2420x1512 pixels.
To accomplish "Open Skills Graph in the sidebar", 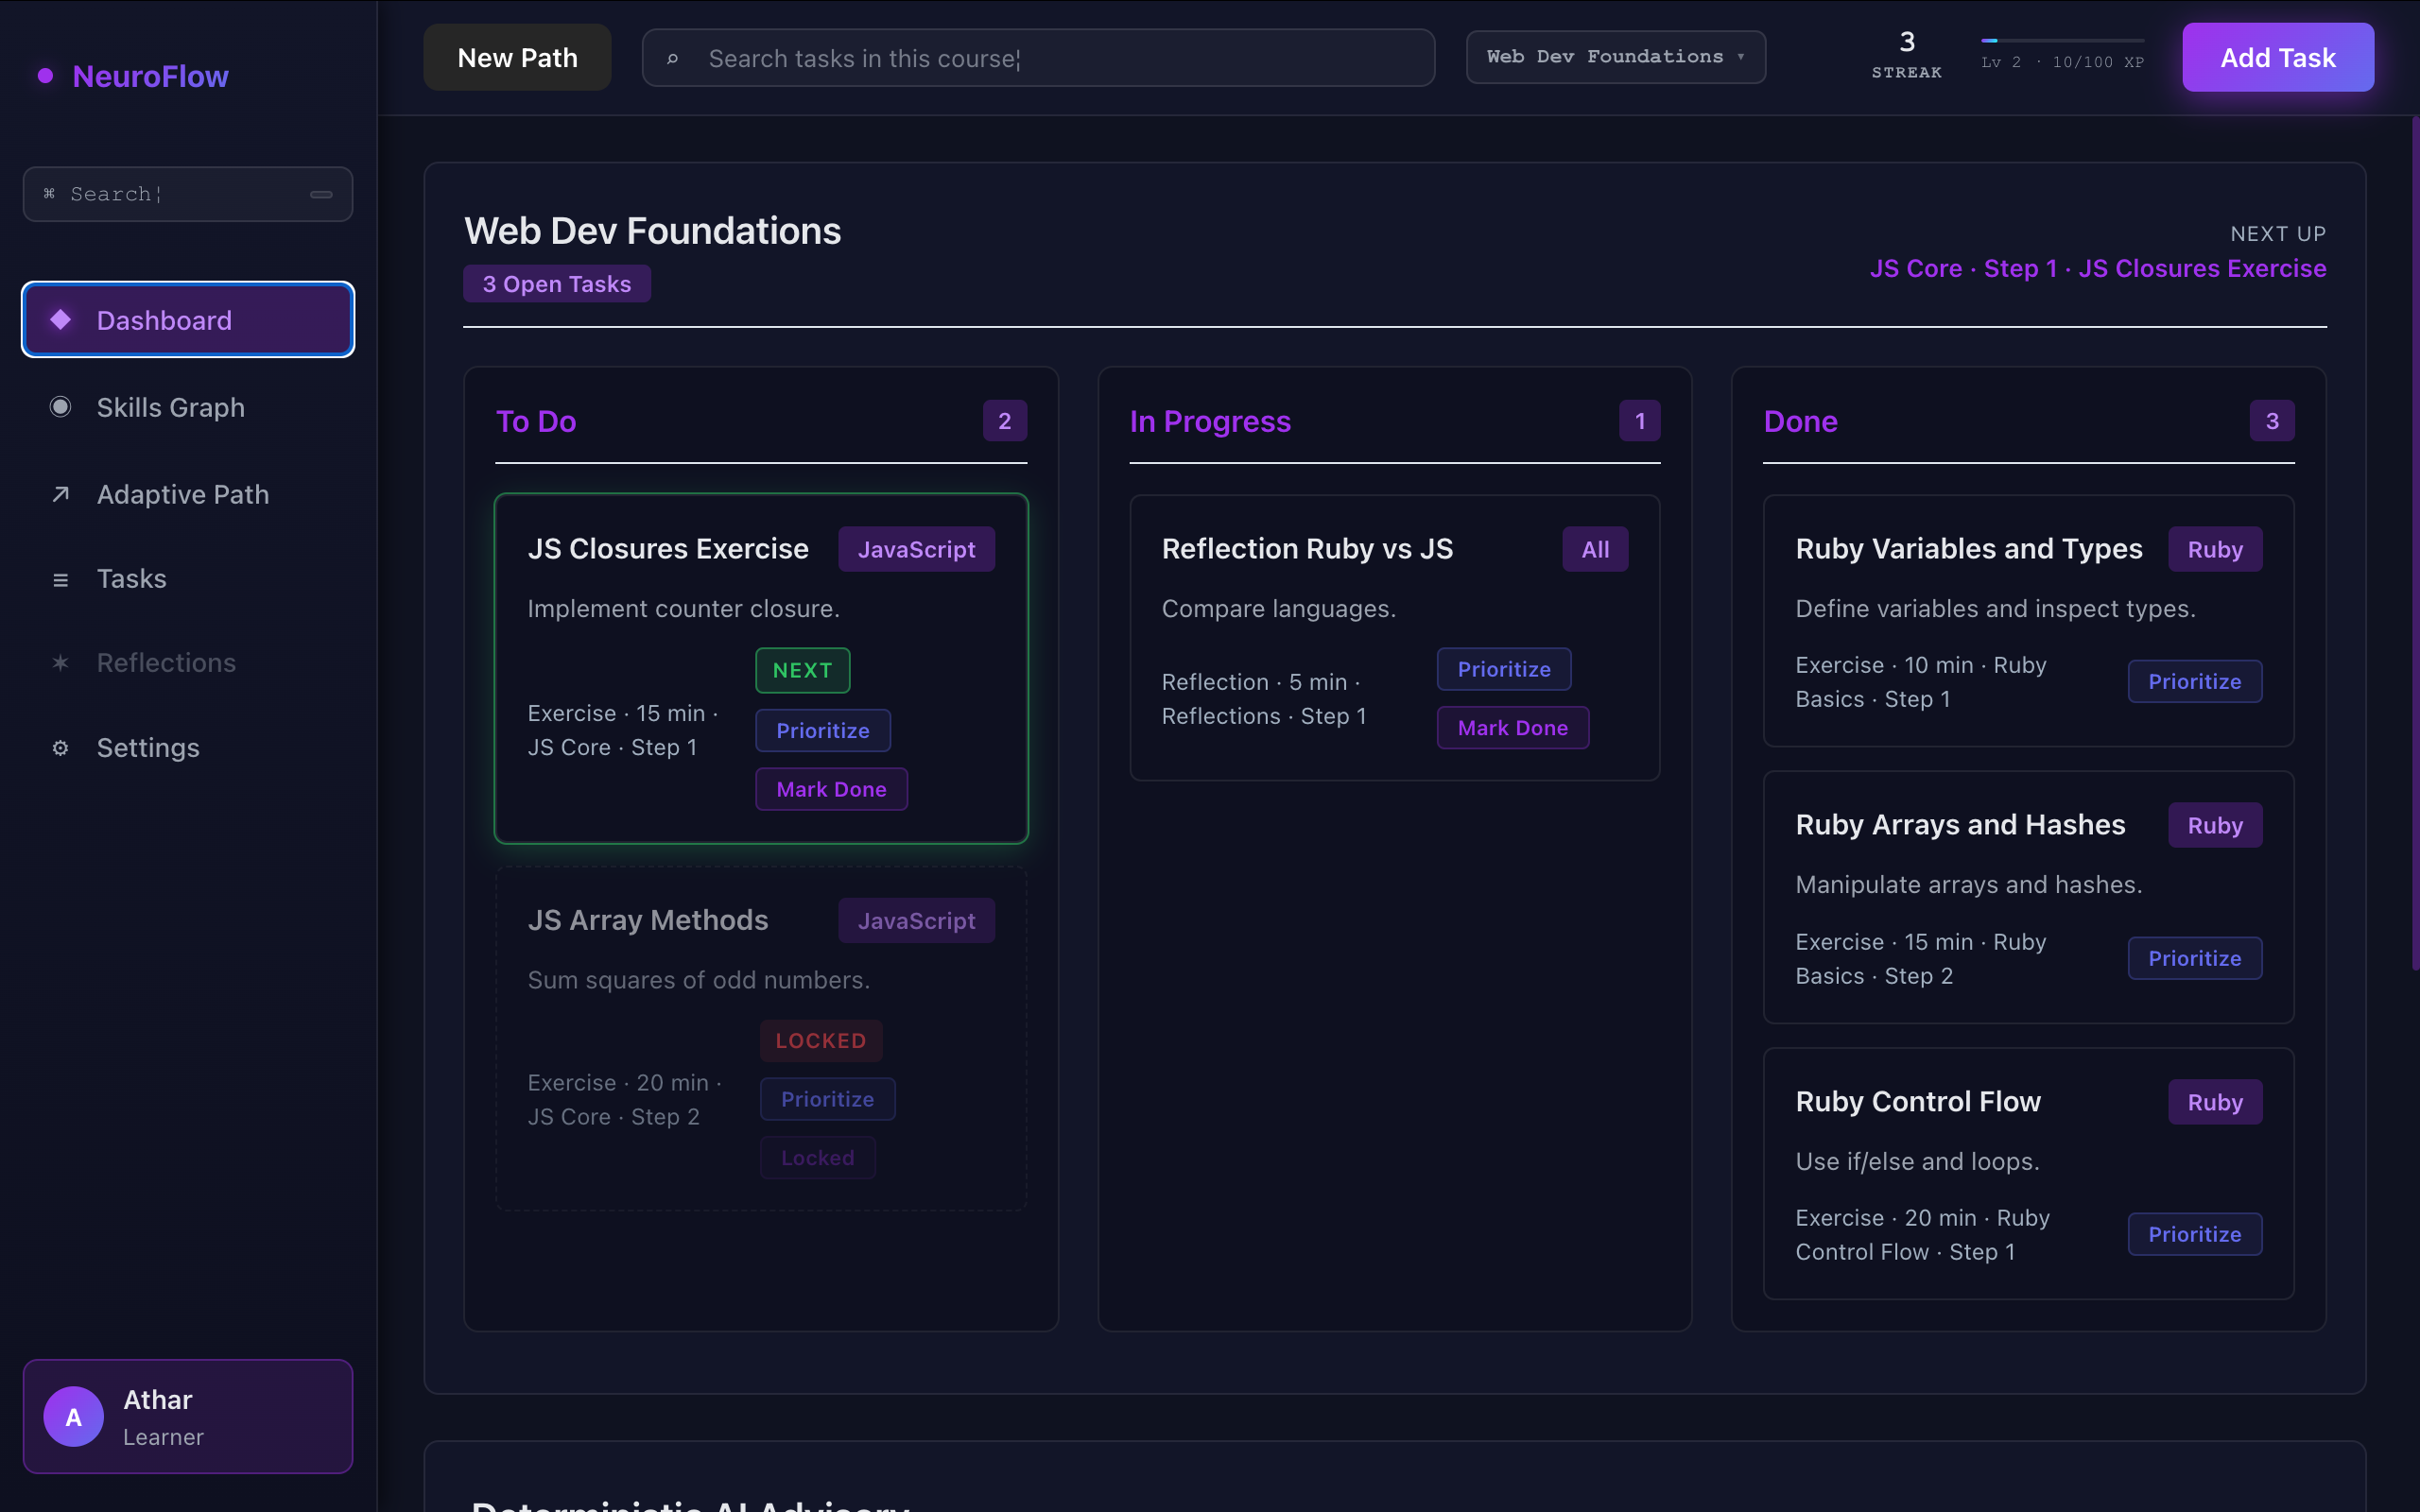I will pos(188,407).
